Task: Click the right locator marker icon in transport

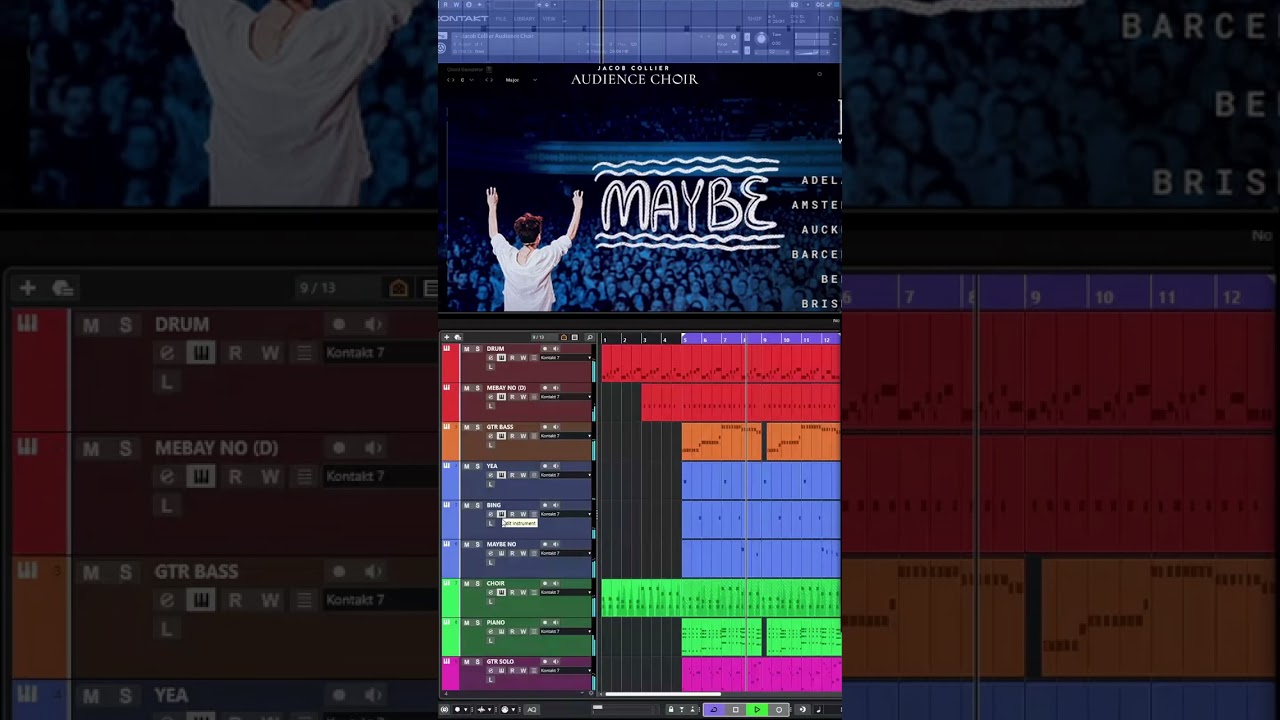Action: point(692,710)
